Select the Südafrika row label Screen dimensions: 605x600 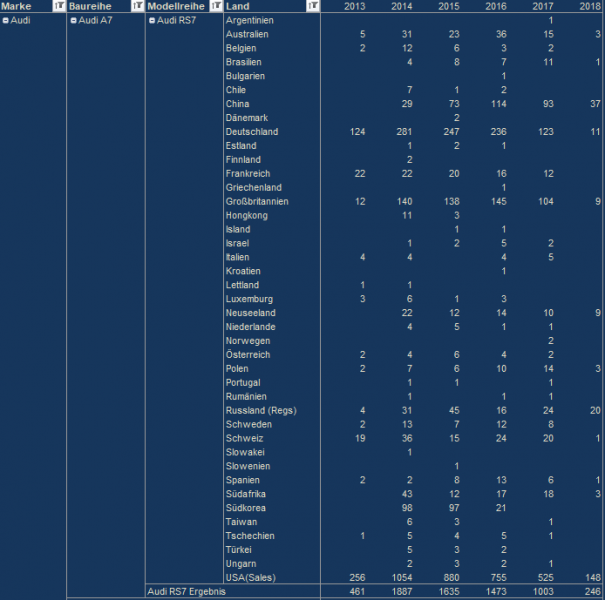(246, 494)
